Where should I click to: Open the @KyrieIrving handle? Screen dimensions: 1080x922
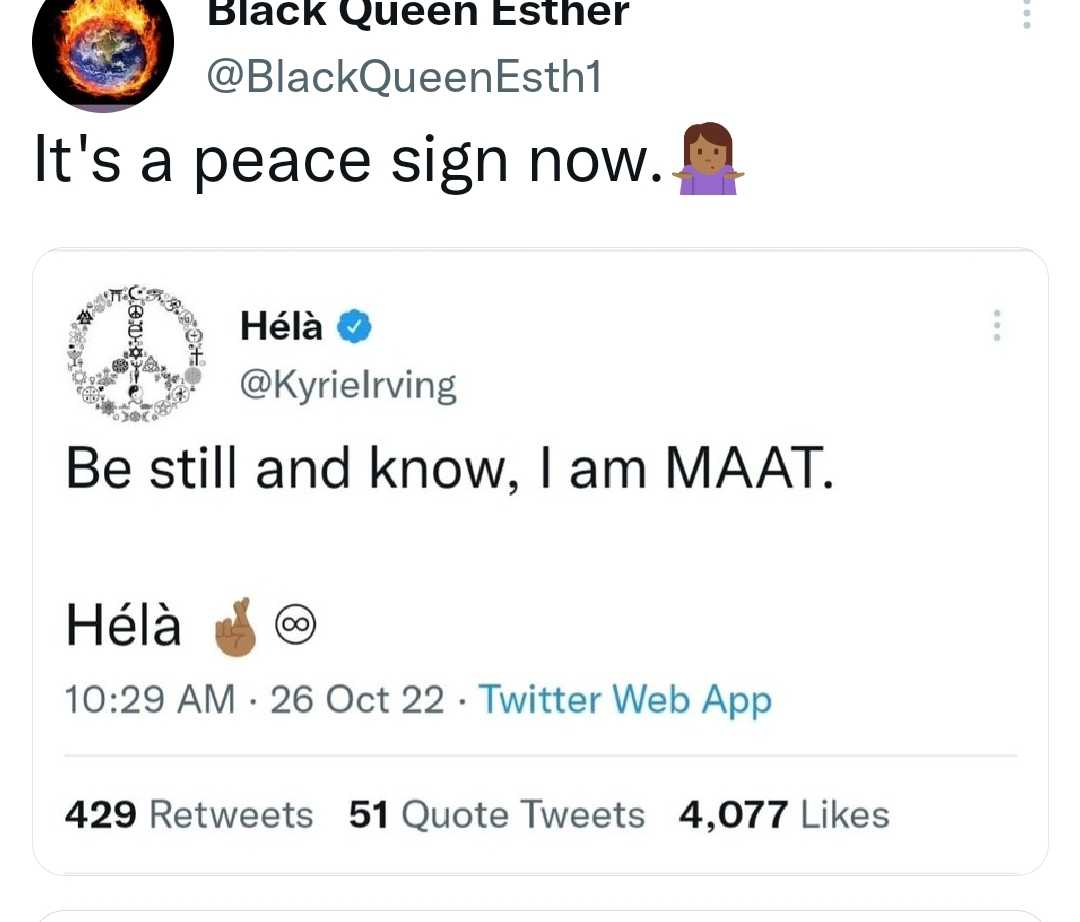tap(348, 386)
